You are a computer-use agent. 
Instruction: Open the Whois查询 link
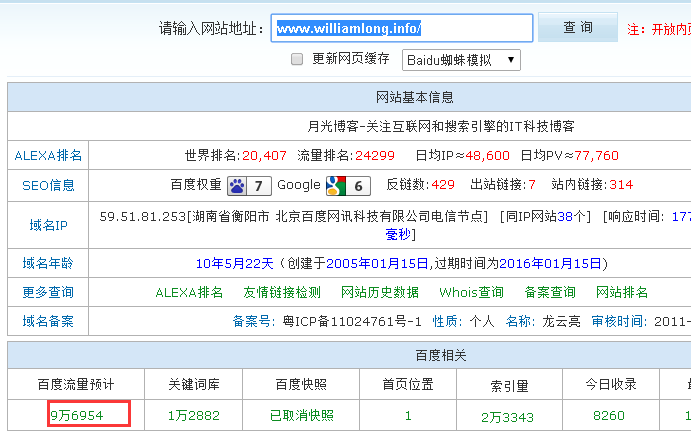tap(471, 292)
